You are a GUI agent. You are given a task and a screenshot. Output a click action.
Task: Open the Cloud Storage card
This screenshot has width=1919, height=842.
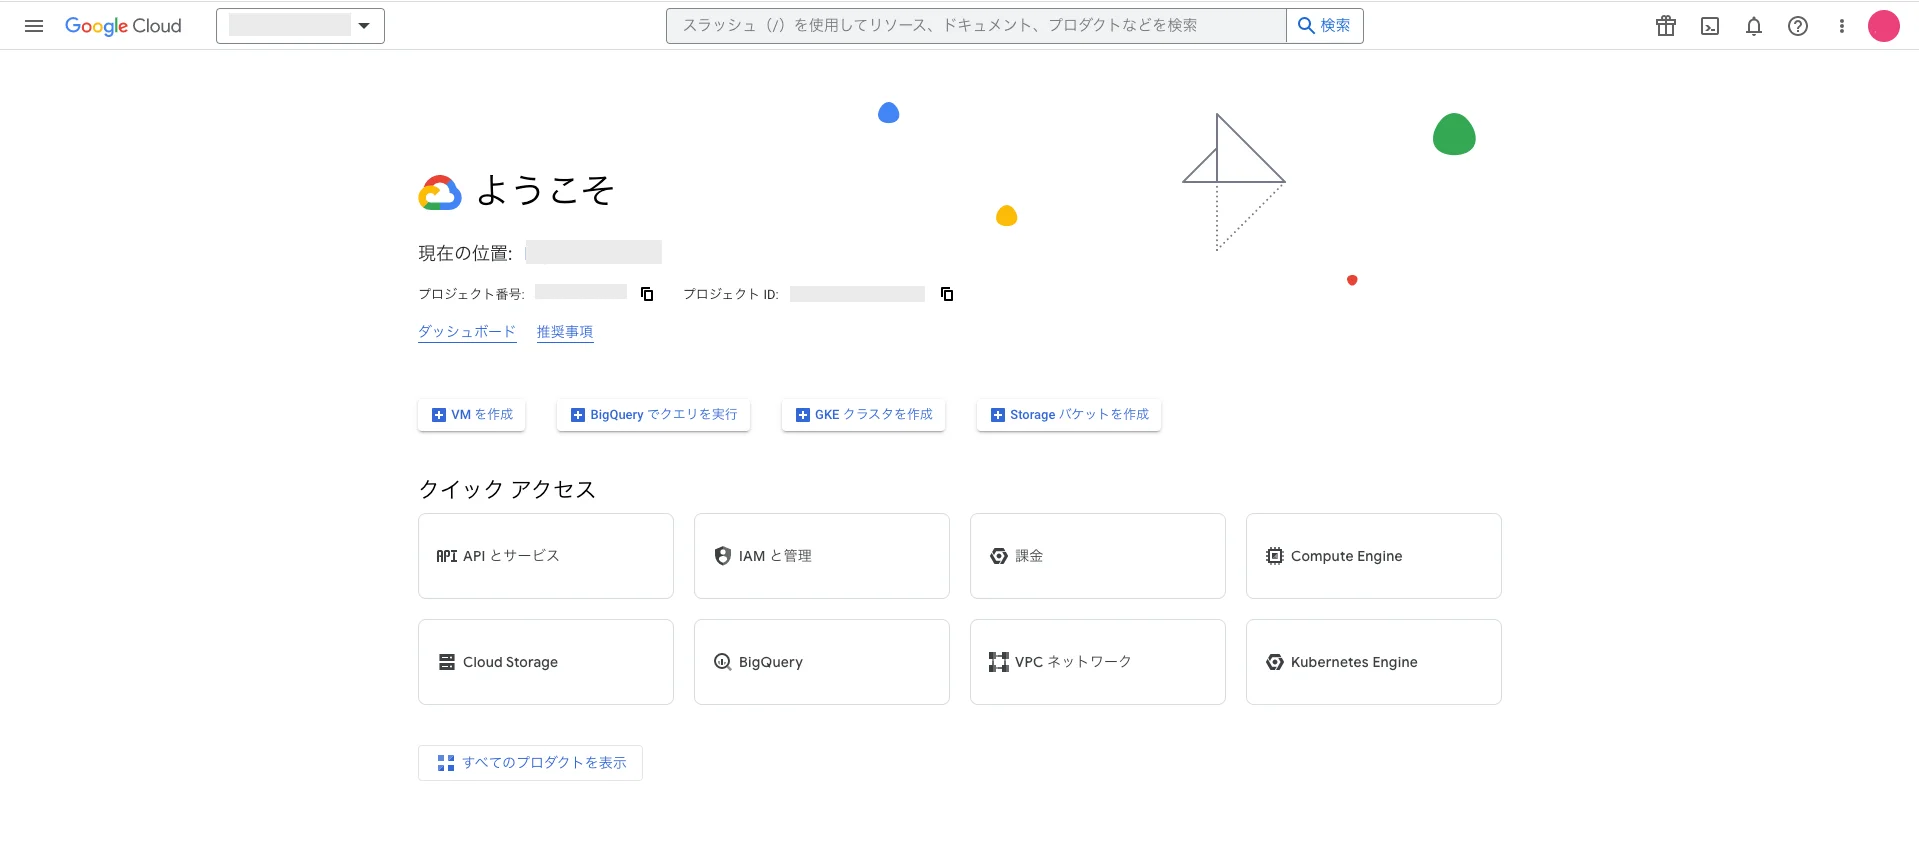click(x=546, y=662)
